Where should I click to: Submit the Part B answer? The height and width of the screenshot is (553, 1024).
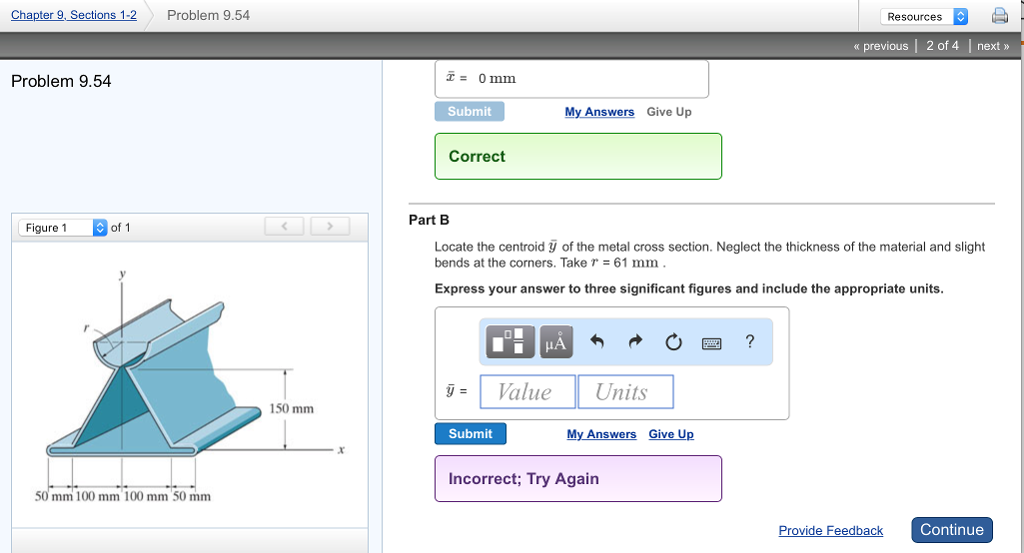(470, 434)
